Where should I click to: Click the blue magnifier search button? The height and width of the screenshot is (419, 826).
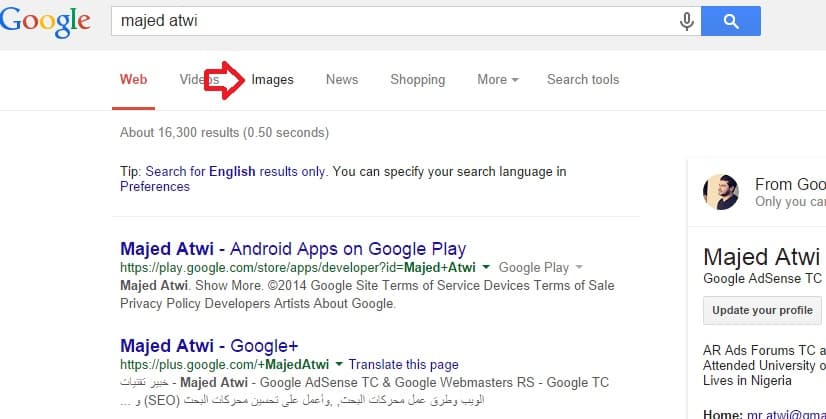click(731, 21)
